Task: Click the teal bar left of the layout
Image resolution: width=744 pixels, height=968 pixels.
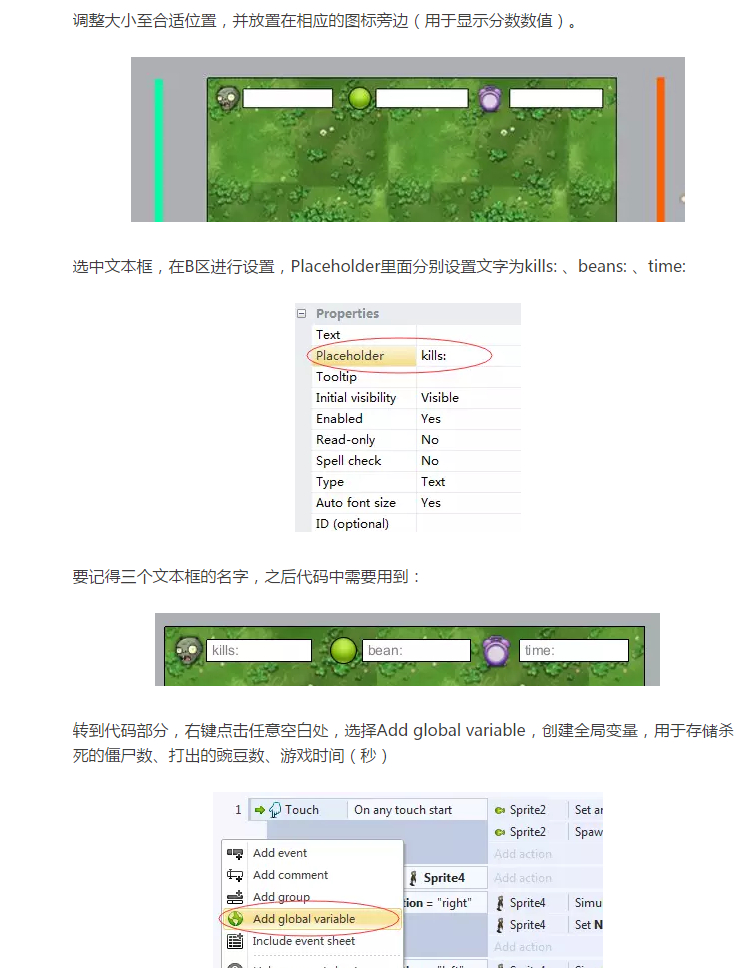Action: [159, 150]
